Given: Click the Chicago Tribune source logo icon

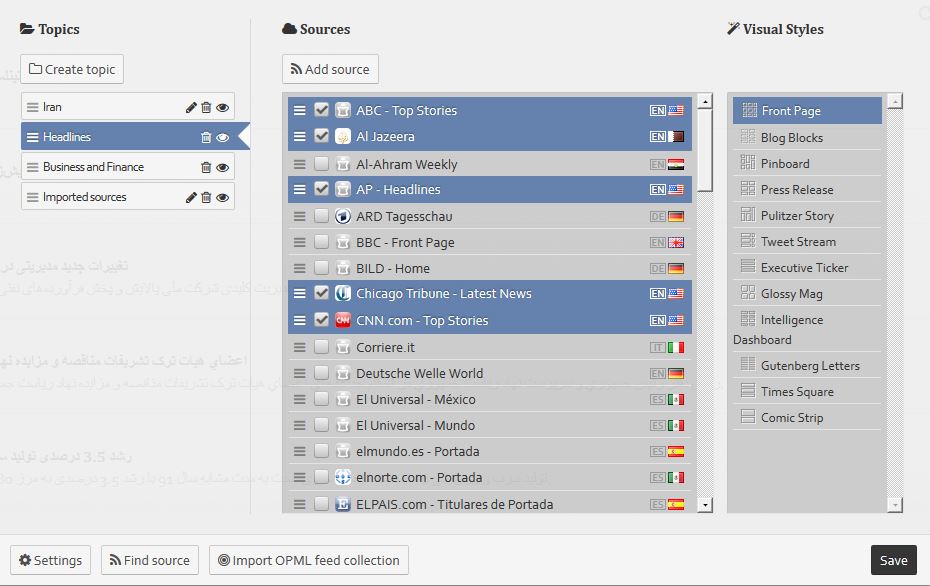Looking at the screenshot, I should click(343, 294).
